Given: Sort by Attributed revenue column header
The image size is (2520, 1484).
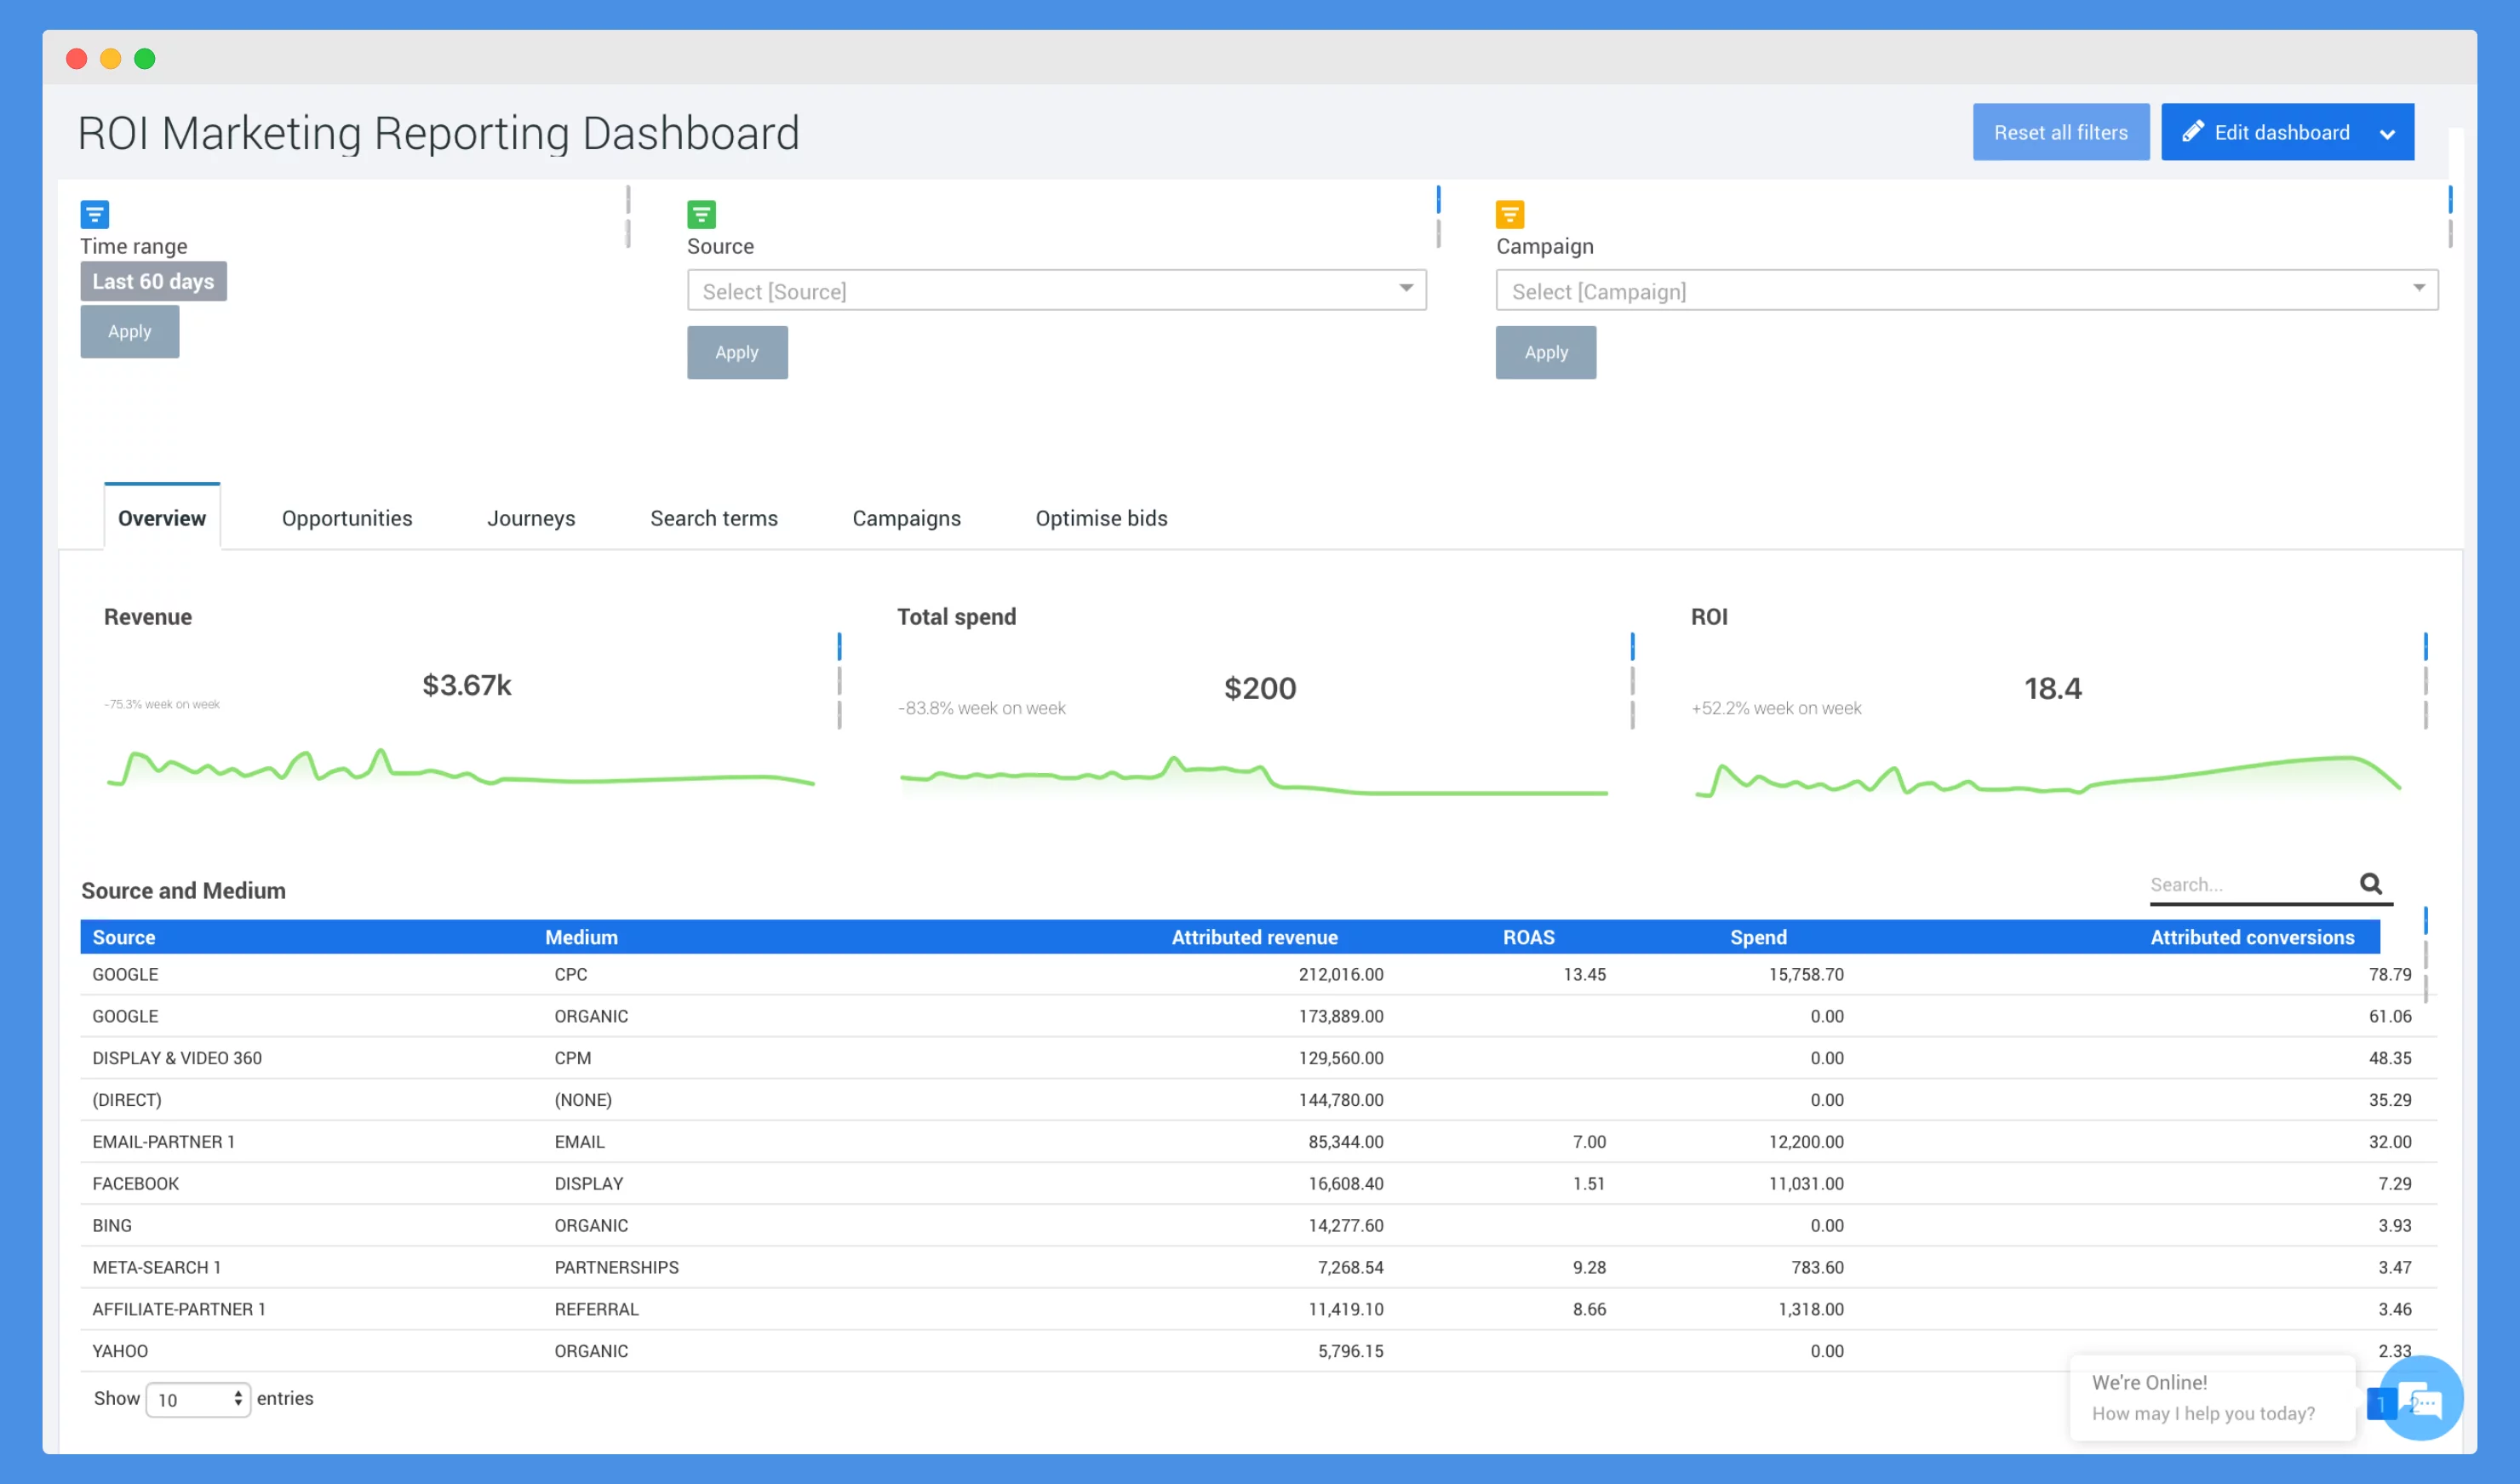Looking at the screenshot, I should [x=1254, y=937].
